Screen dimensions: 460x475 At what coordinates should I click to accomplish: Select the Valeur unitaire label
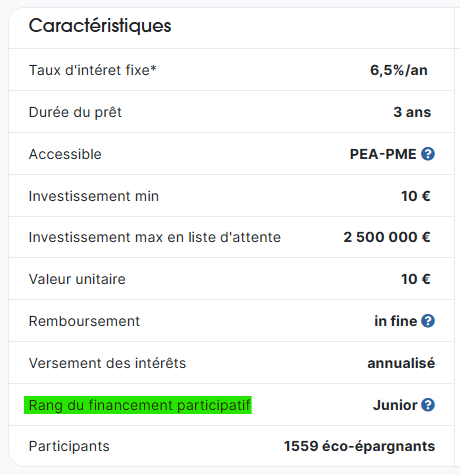[x=77, y=279]
